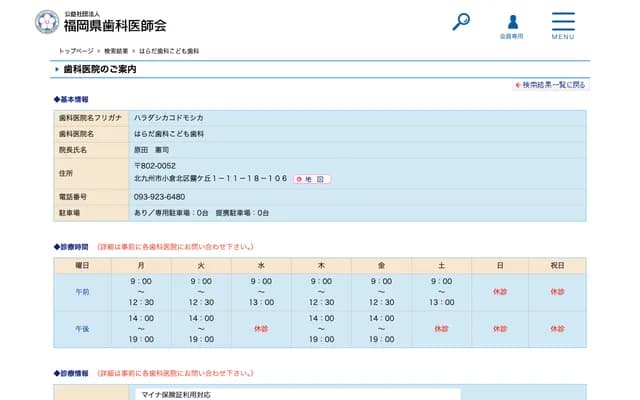Click the 祝日 column header
Image resolution: width=640 pixels, height=400 pixels.
557,265
